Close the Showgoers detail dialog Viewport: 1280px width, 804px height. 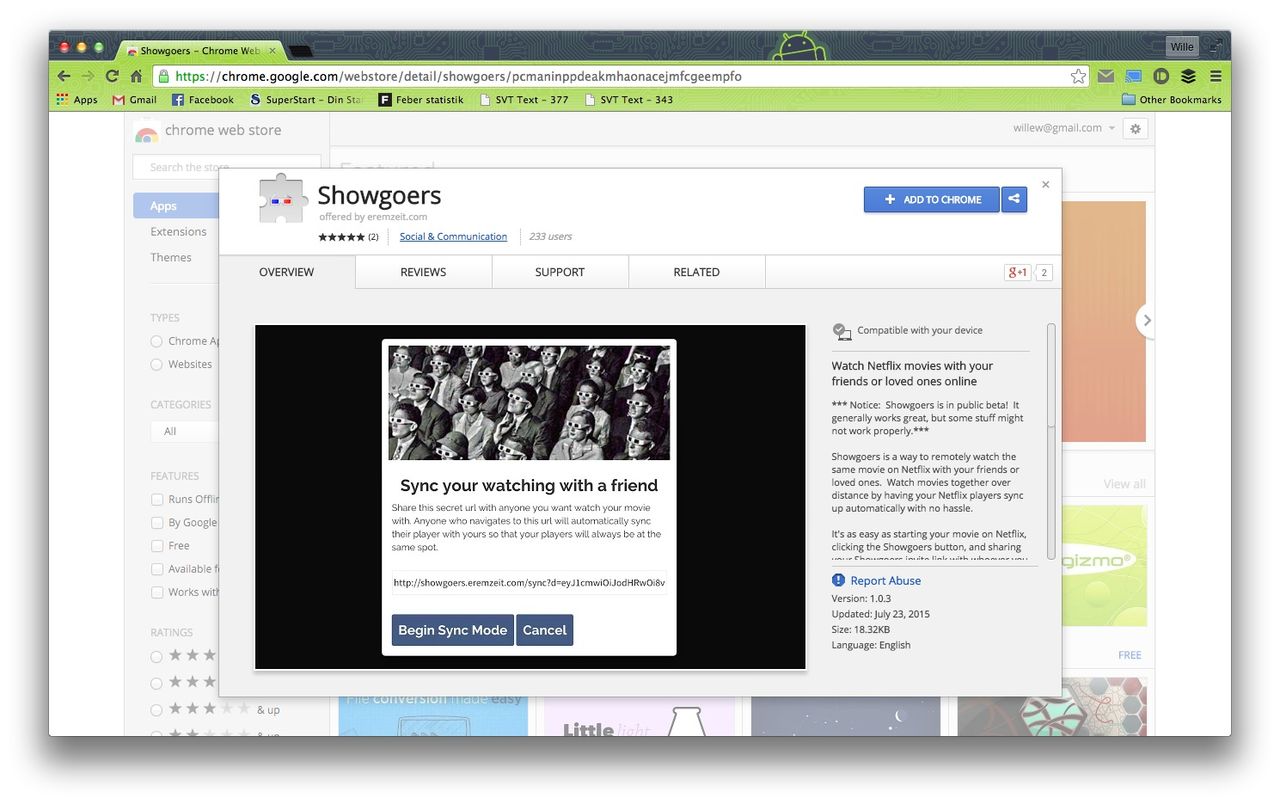pyautogui.click(x=1045, y=185)
